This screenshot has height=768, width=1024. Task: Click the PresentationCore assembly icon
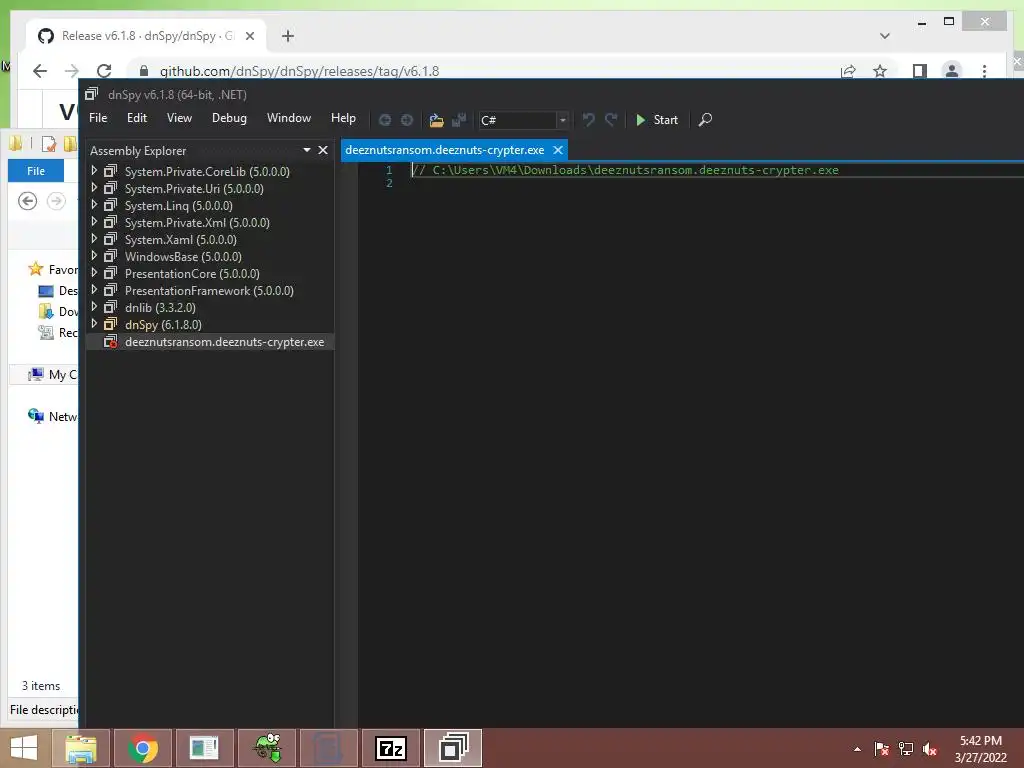(111, 273)
